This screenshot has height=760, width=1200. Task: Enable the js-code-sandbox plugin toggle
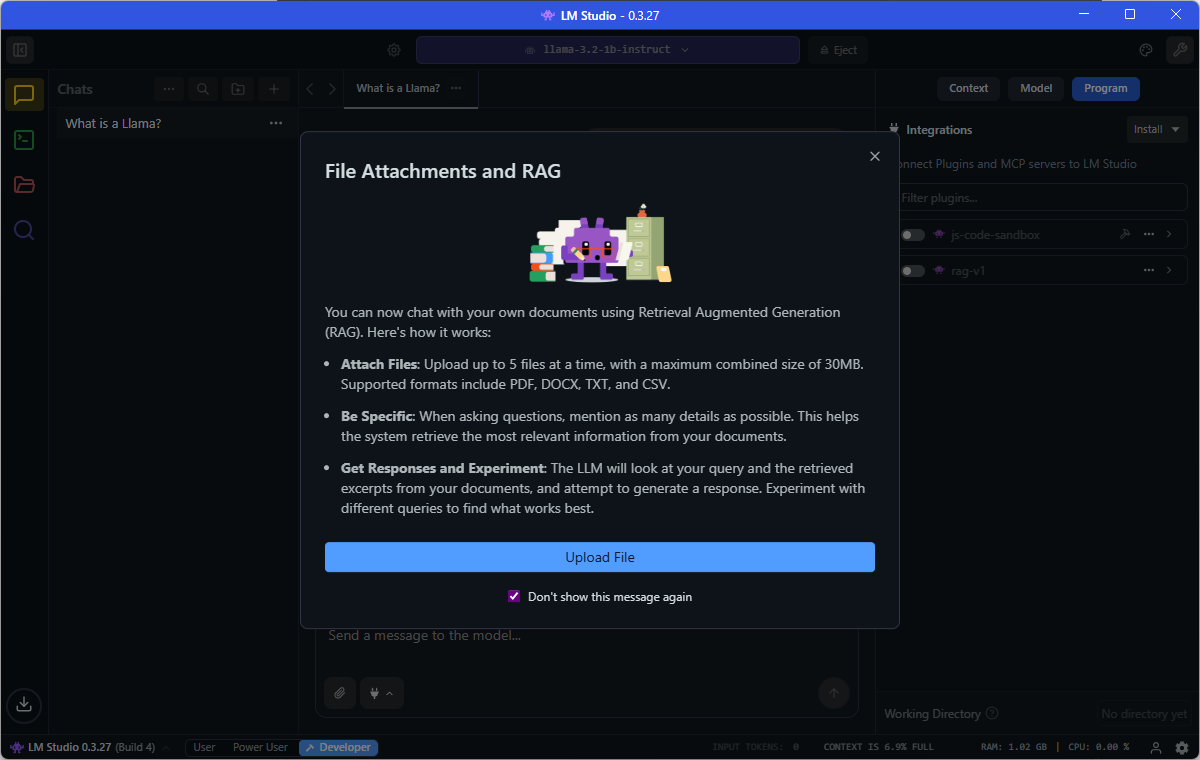click(x=912, y=235)
